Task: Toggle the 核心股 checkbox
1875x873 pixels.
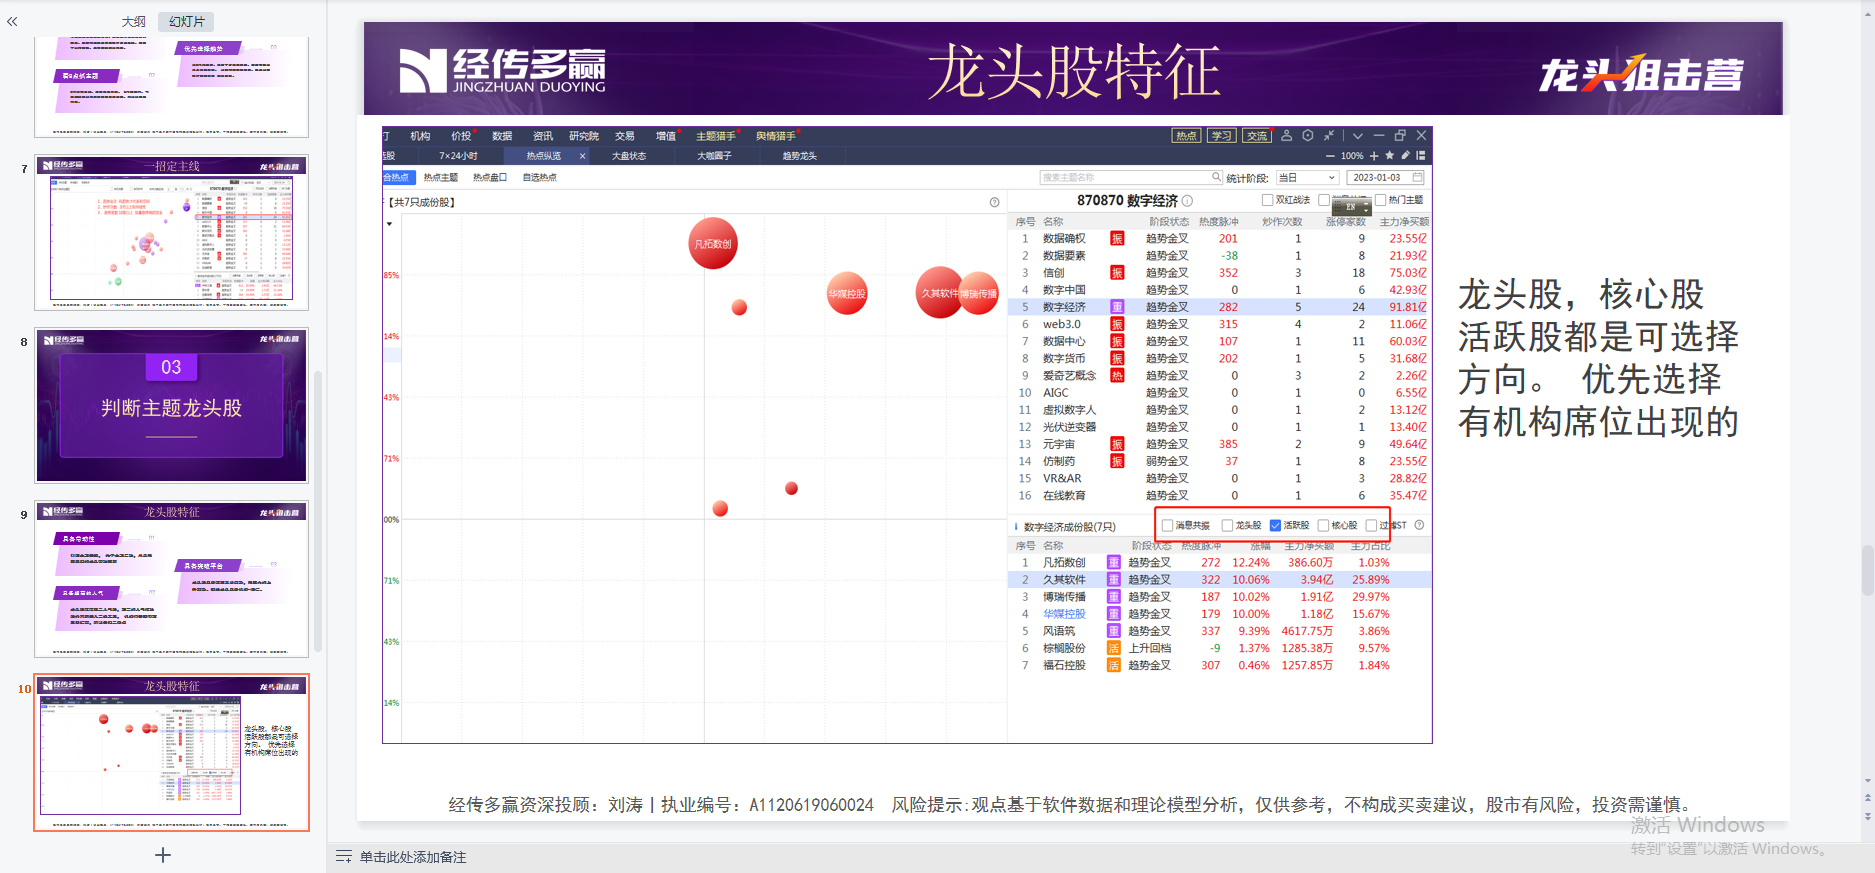Action: point(1323,525)
